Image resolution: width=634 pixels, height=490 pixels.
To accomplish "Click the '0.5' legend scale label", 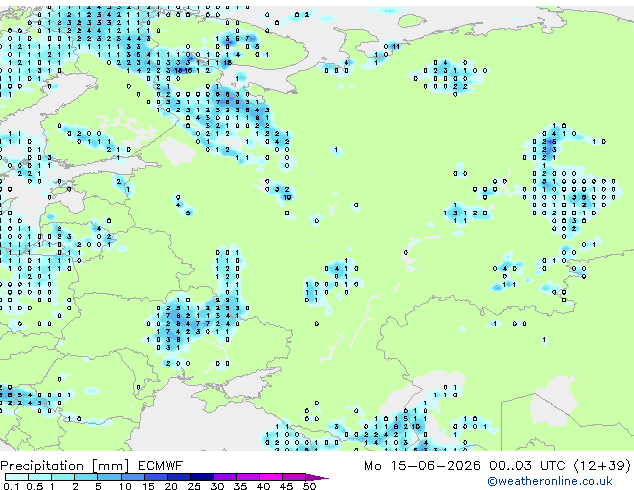I will pos(35,486).
